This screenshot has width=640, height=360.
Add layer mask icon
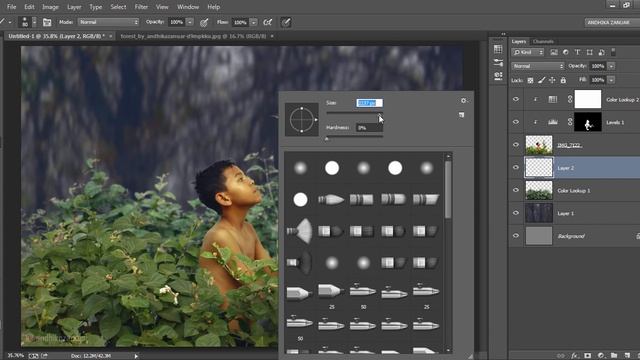tap(588, 356)
